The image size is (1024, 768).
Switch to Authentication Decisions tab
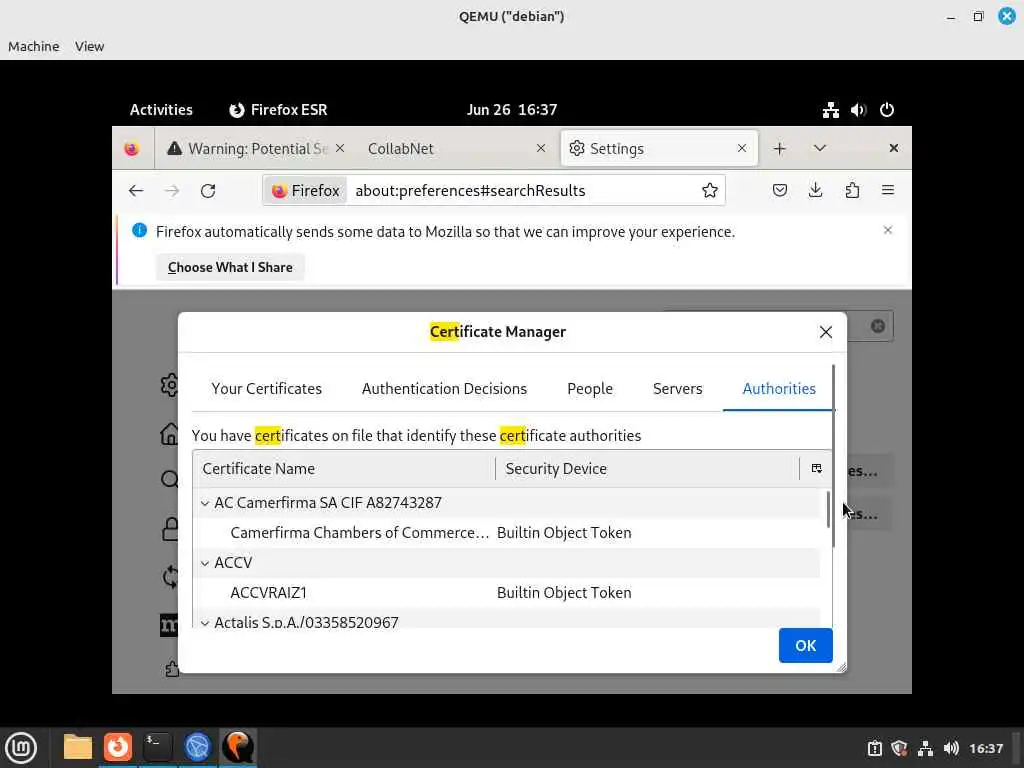[444, 389]
